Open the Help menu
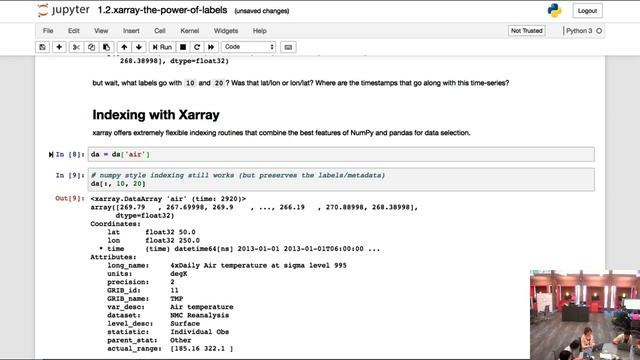 click(260, 31)
